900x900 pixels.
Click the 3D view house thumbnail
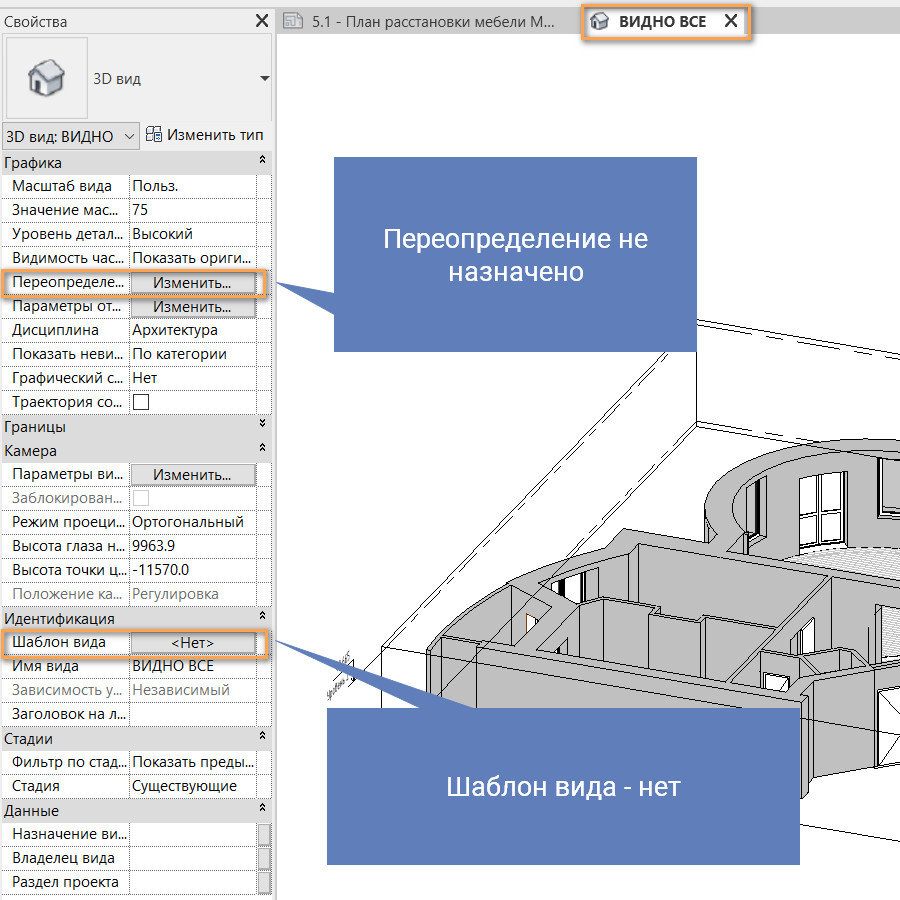46,78
